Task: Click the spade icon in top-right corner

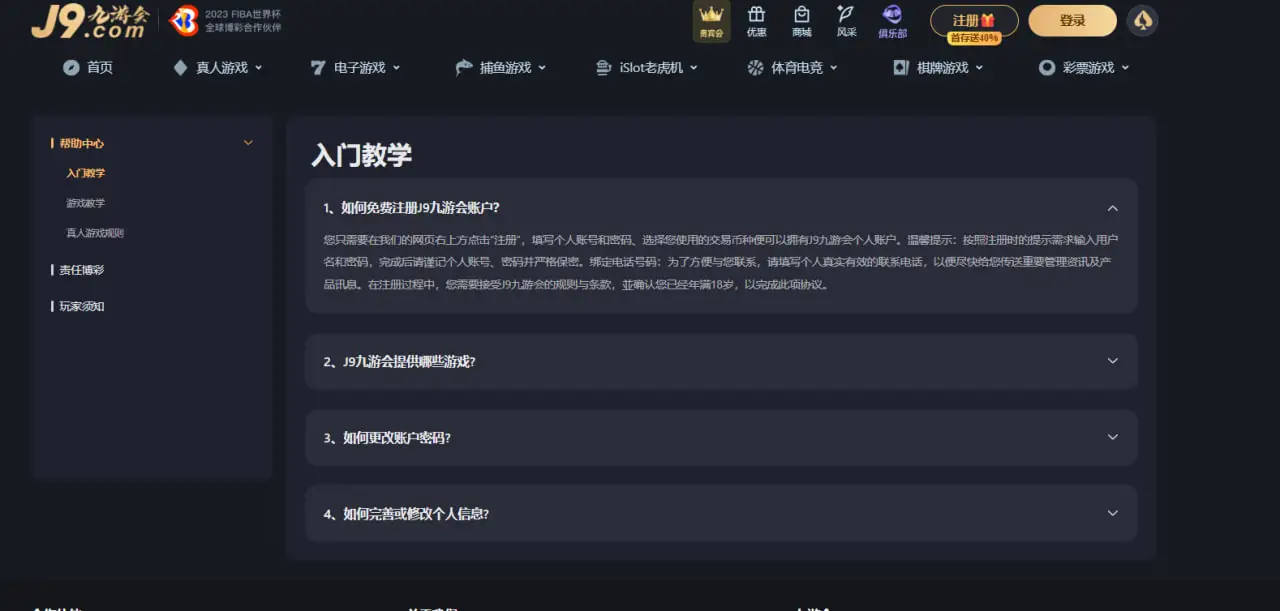Action: pyautogui.click(x=1142, y=20)
